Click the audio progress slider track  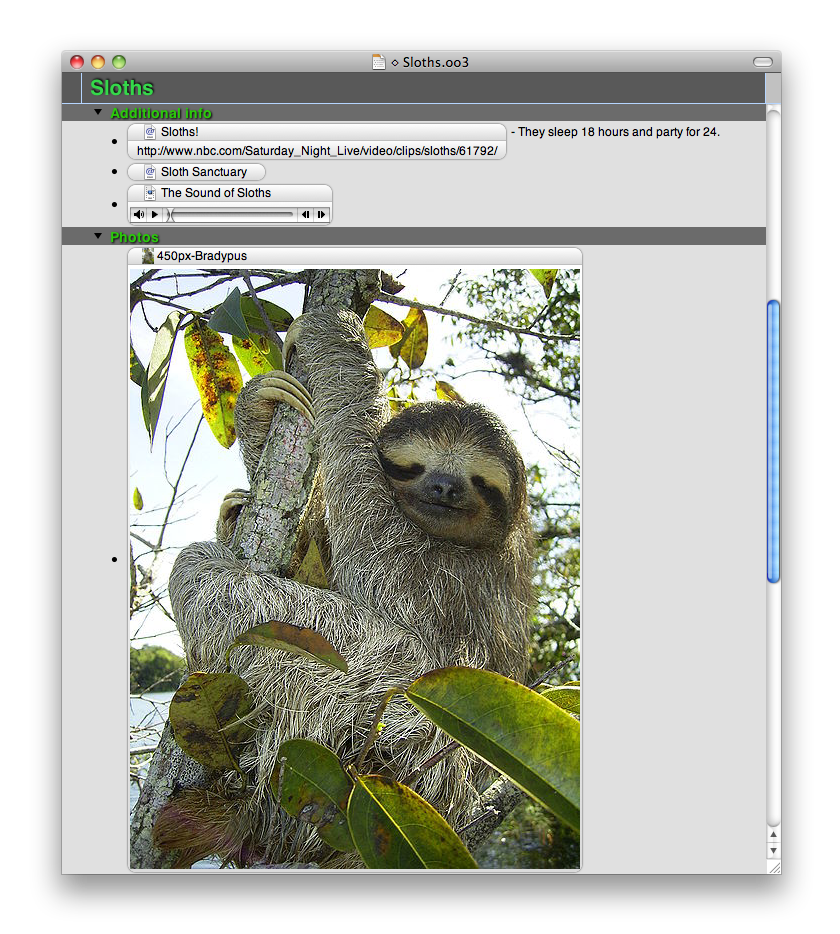(x=232, y=214)
